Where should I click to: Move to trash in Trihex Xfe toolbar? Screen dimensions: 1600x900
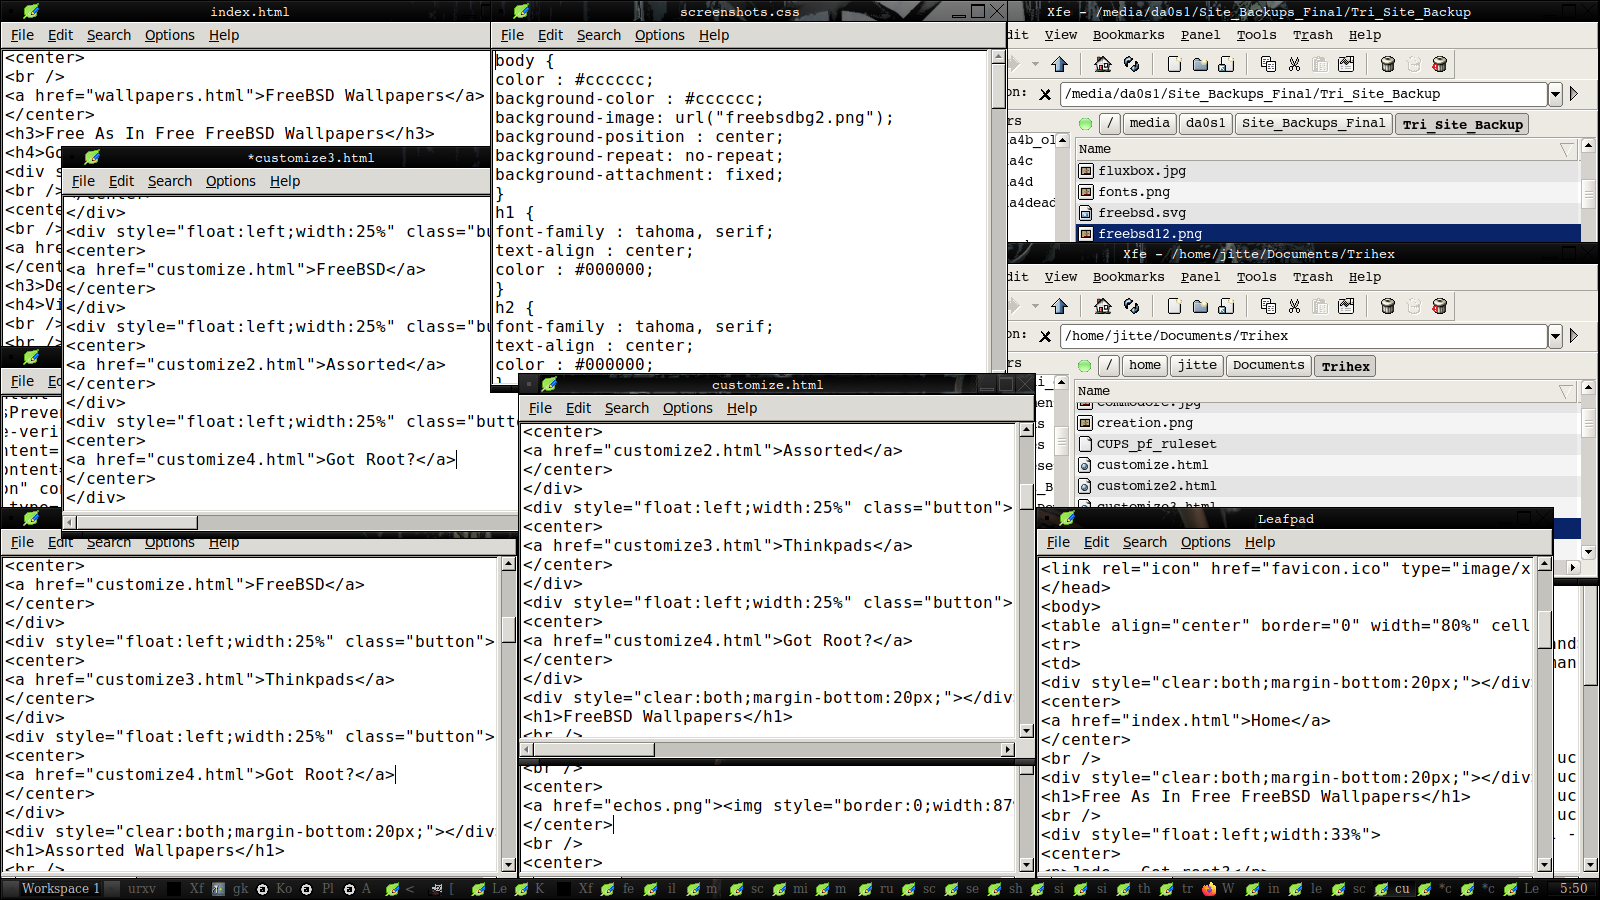pyautogui.click(x=1388, y=306)
